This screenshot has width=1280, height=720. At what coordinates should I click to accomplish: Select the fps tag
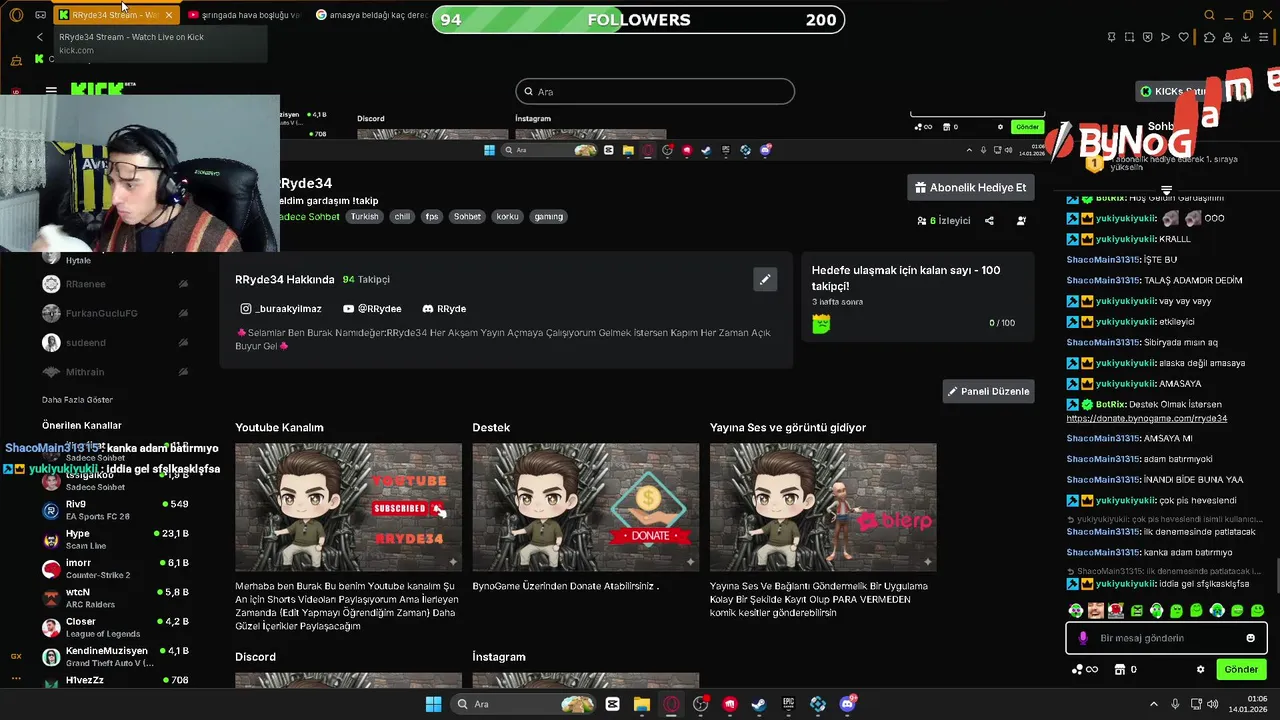(x=432, y=216)
